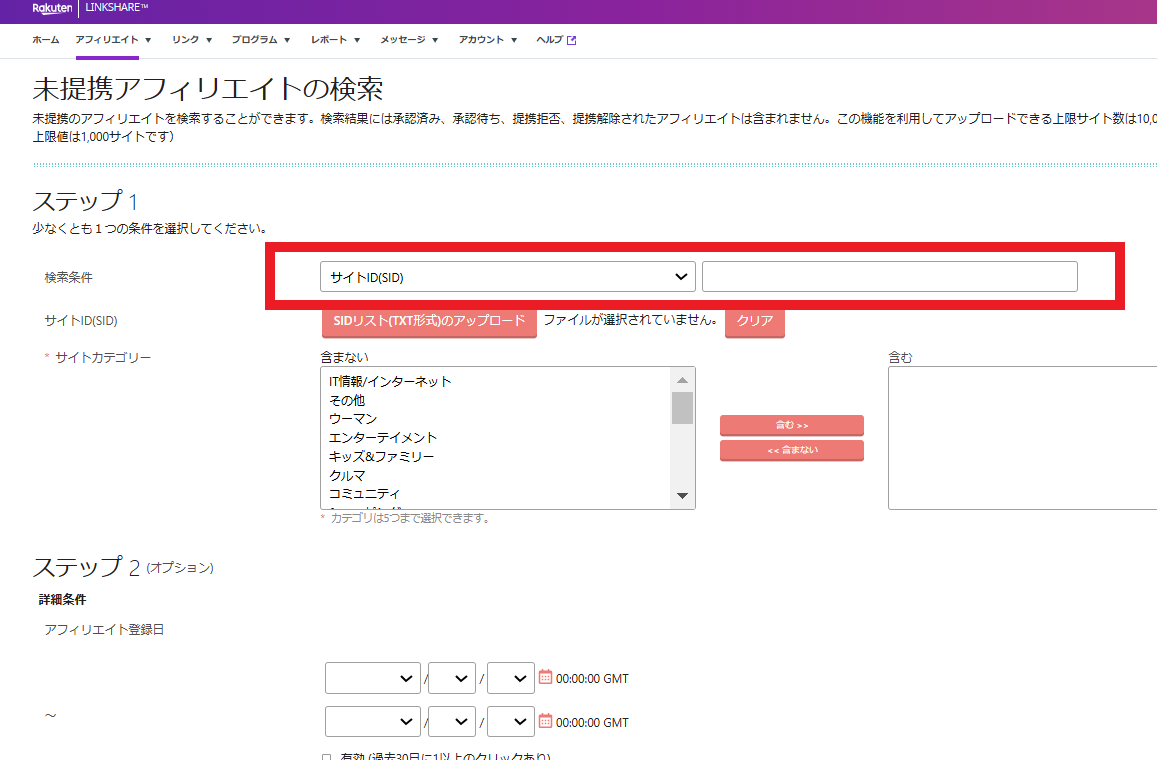Click the search condition text input field
This screenshot has height=760, width=1157.
point(889,276)
